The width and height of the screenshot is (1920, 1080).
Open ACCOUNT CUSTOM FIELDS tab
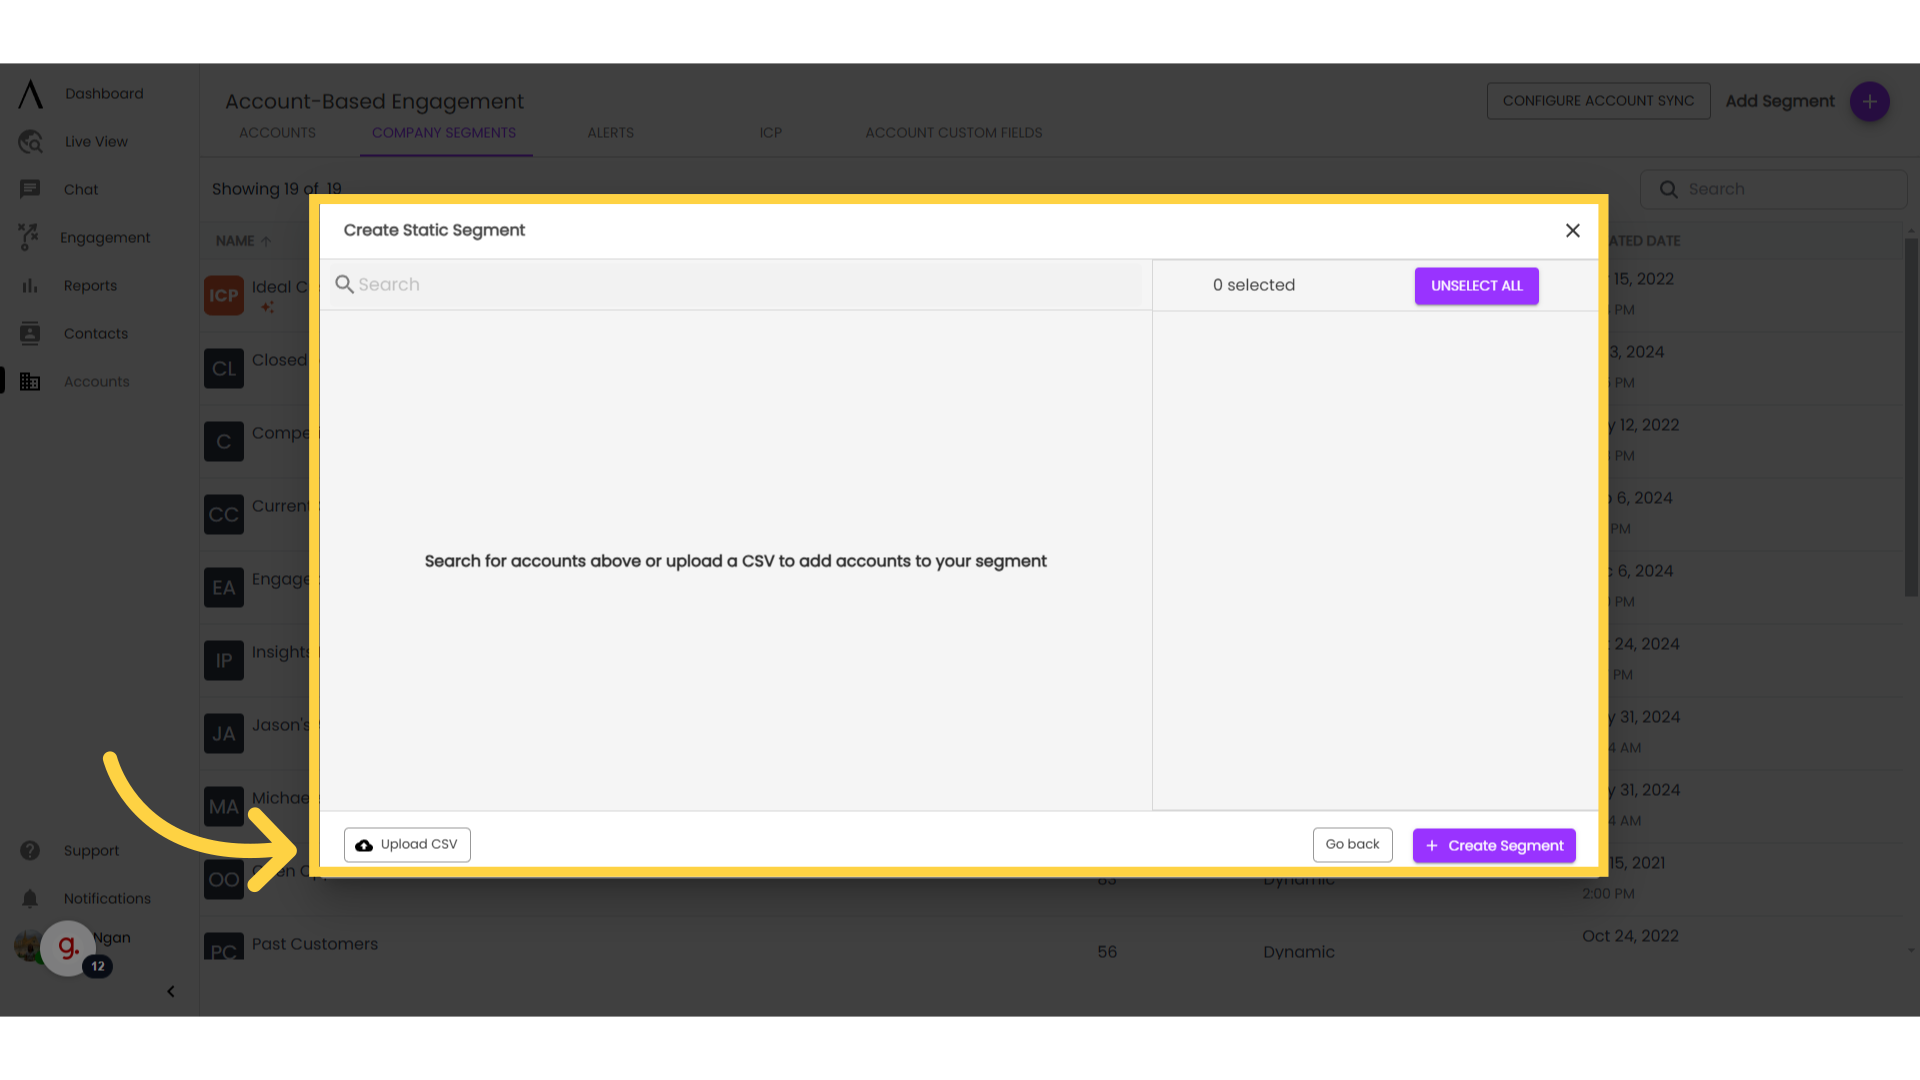tap(953, 132)
